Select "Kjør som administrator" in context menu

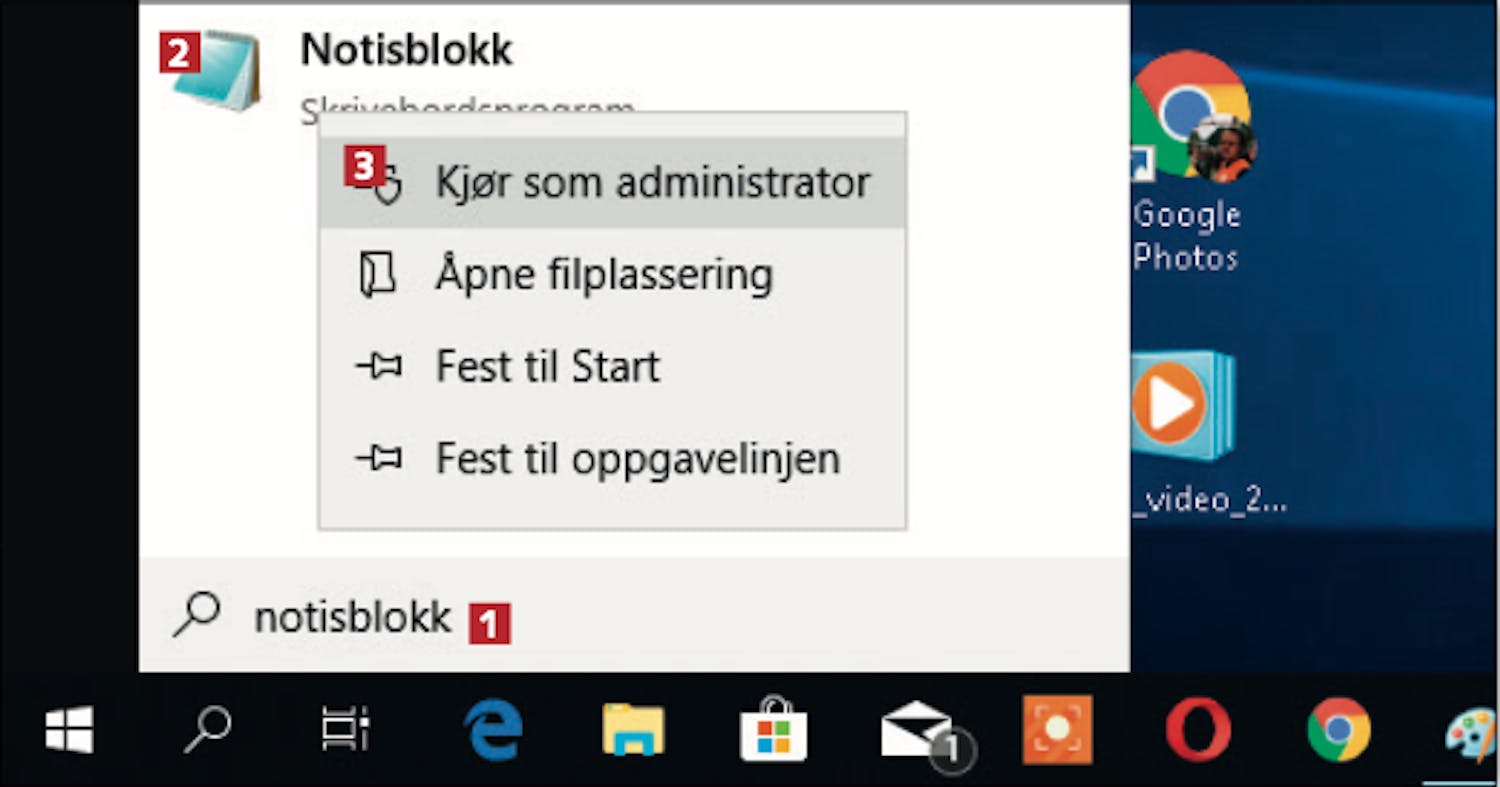point(612,182)
